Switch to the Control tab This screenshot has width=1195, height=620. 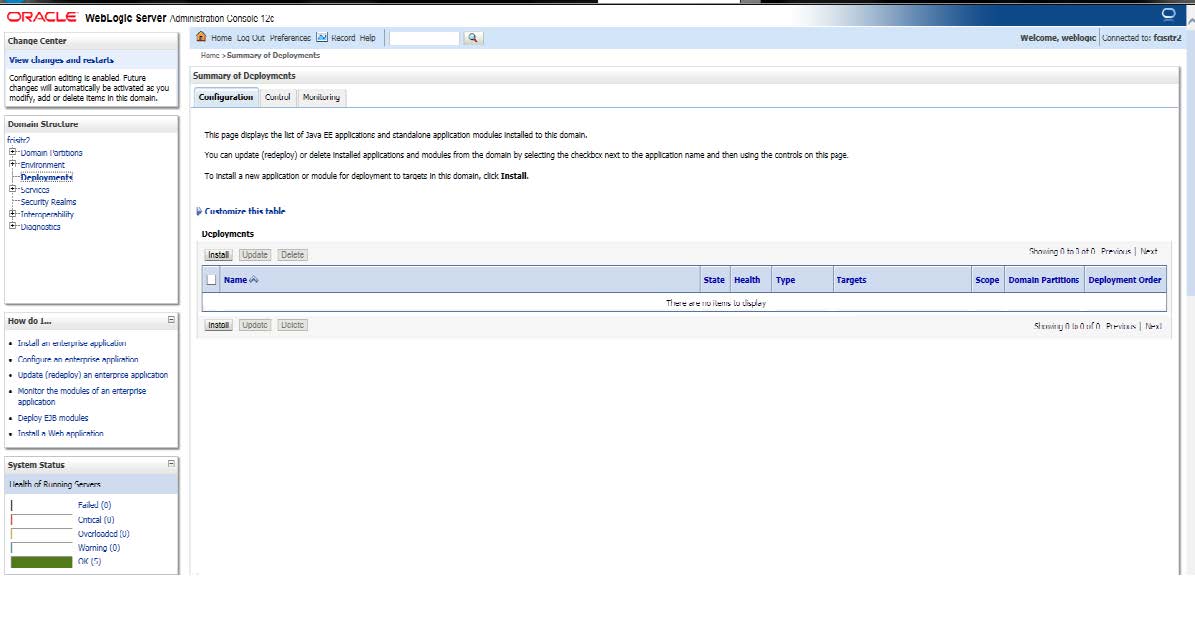[277, 97]
